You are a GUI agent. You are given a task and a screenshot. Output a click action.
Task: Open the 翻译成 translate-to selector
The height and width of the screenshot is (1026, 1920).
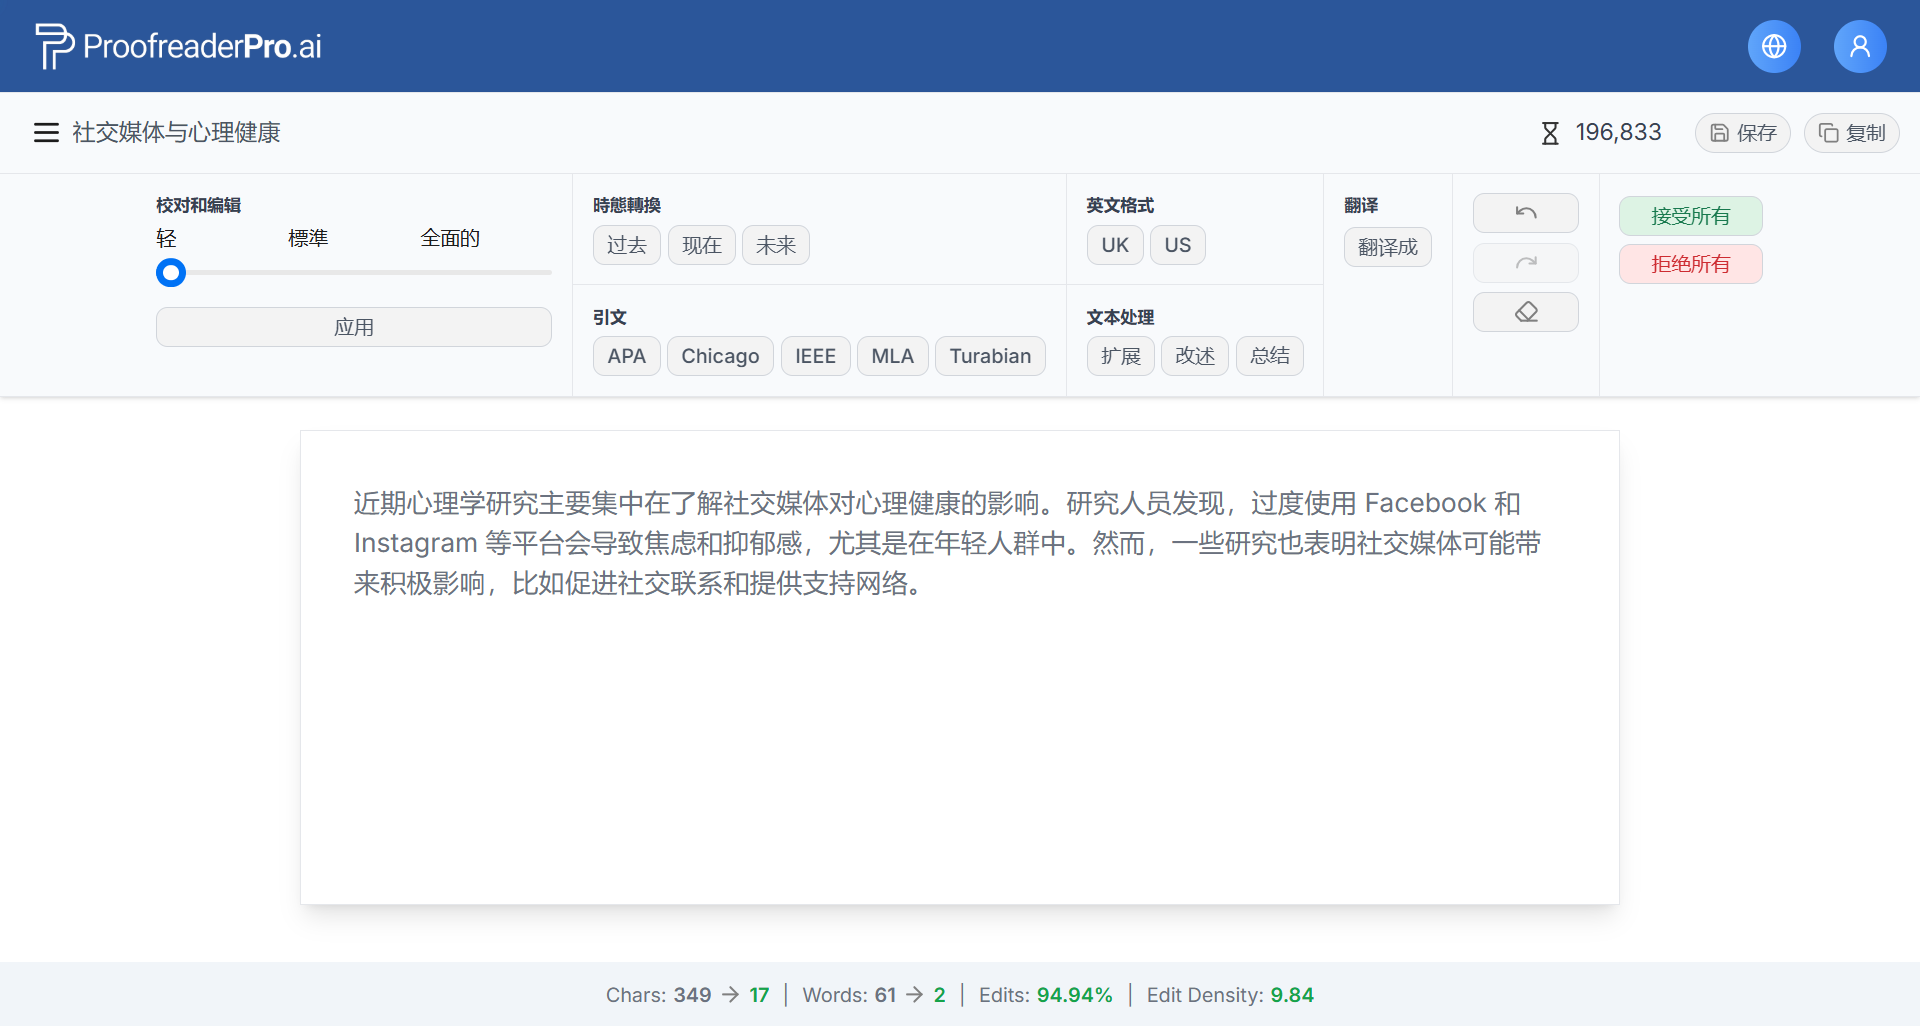[x=1387, y=247]
